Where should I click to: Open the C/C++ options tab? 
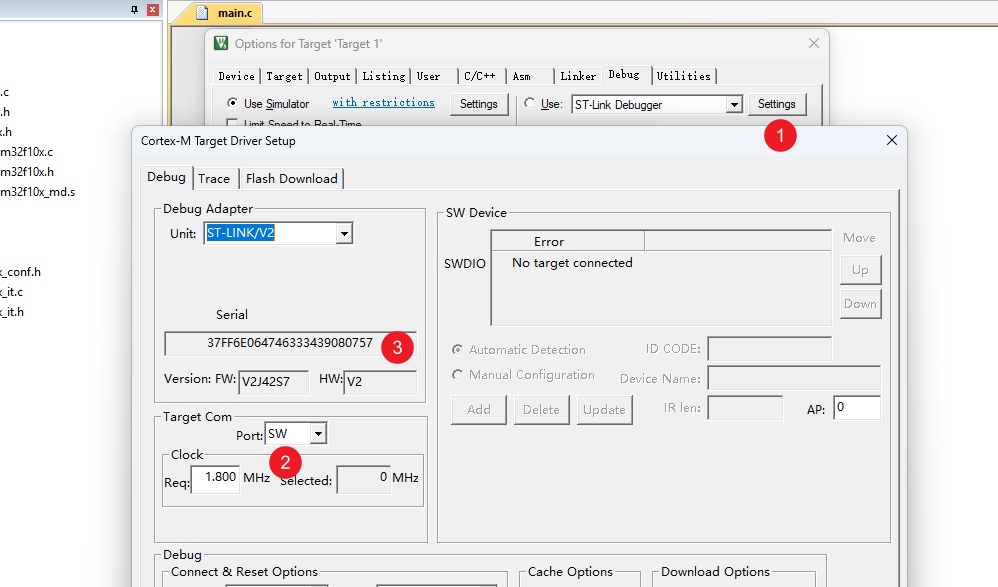click(x=479, y=76)
